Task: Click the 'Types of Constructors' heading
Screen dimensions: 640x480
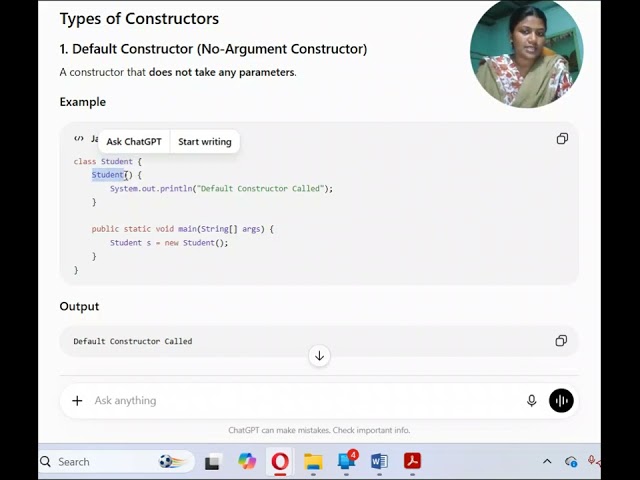Action: tap(139, 19)
